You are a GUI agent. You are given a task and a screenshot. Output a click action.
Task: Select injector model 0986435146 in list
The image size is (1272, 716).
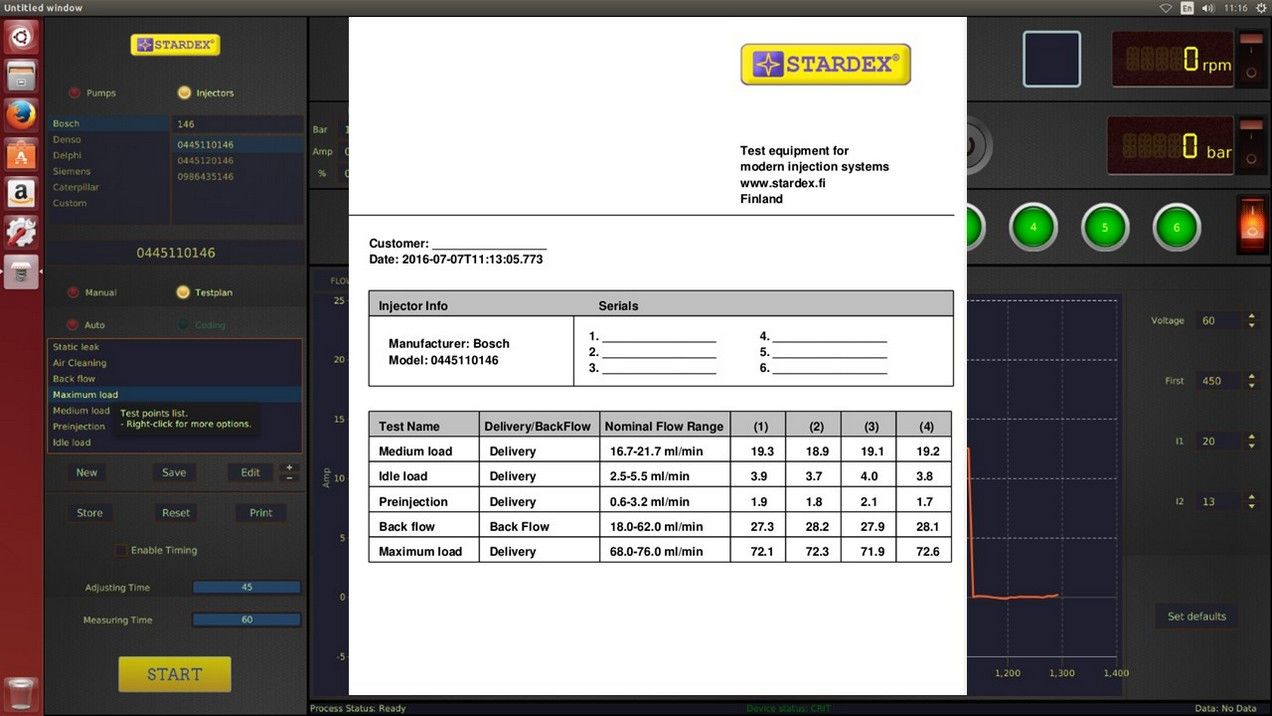tap(238, 177)
